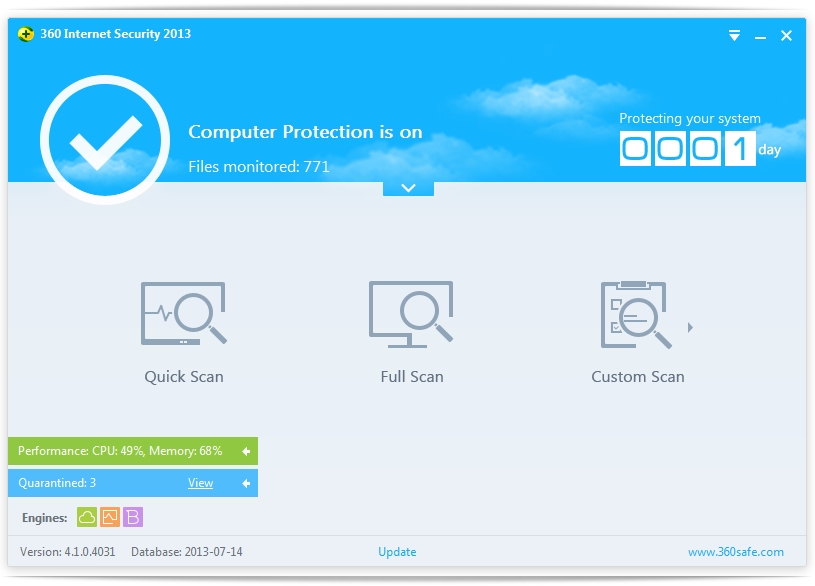Click the 360 Internet Security logo icon
The width and height of the screenshot is (815, 586).
[x=25, y=34]
